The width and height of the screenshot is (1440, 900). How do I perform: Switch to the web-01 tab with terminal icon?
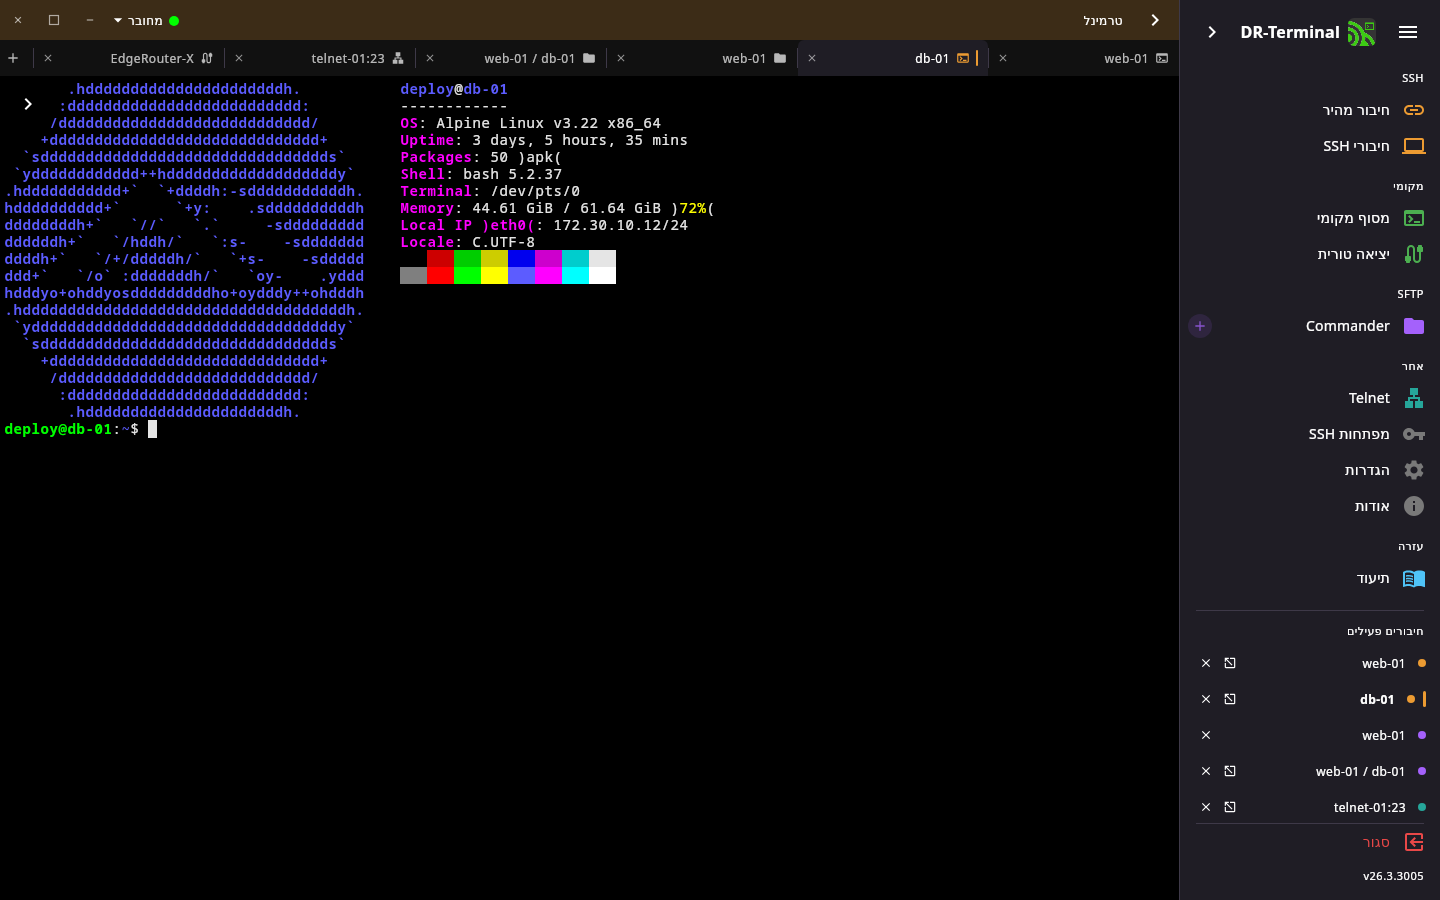coord(1084,58)
